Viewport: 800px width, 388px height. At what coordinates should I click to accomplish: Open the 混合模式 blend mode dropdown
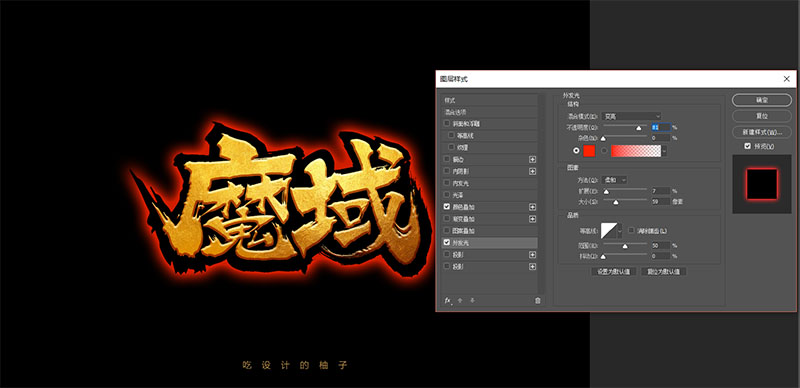(x=631, y=116)
